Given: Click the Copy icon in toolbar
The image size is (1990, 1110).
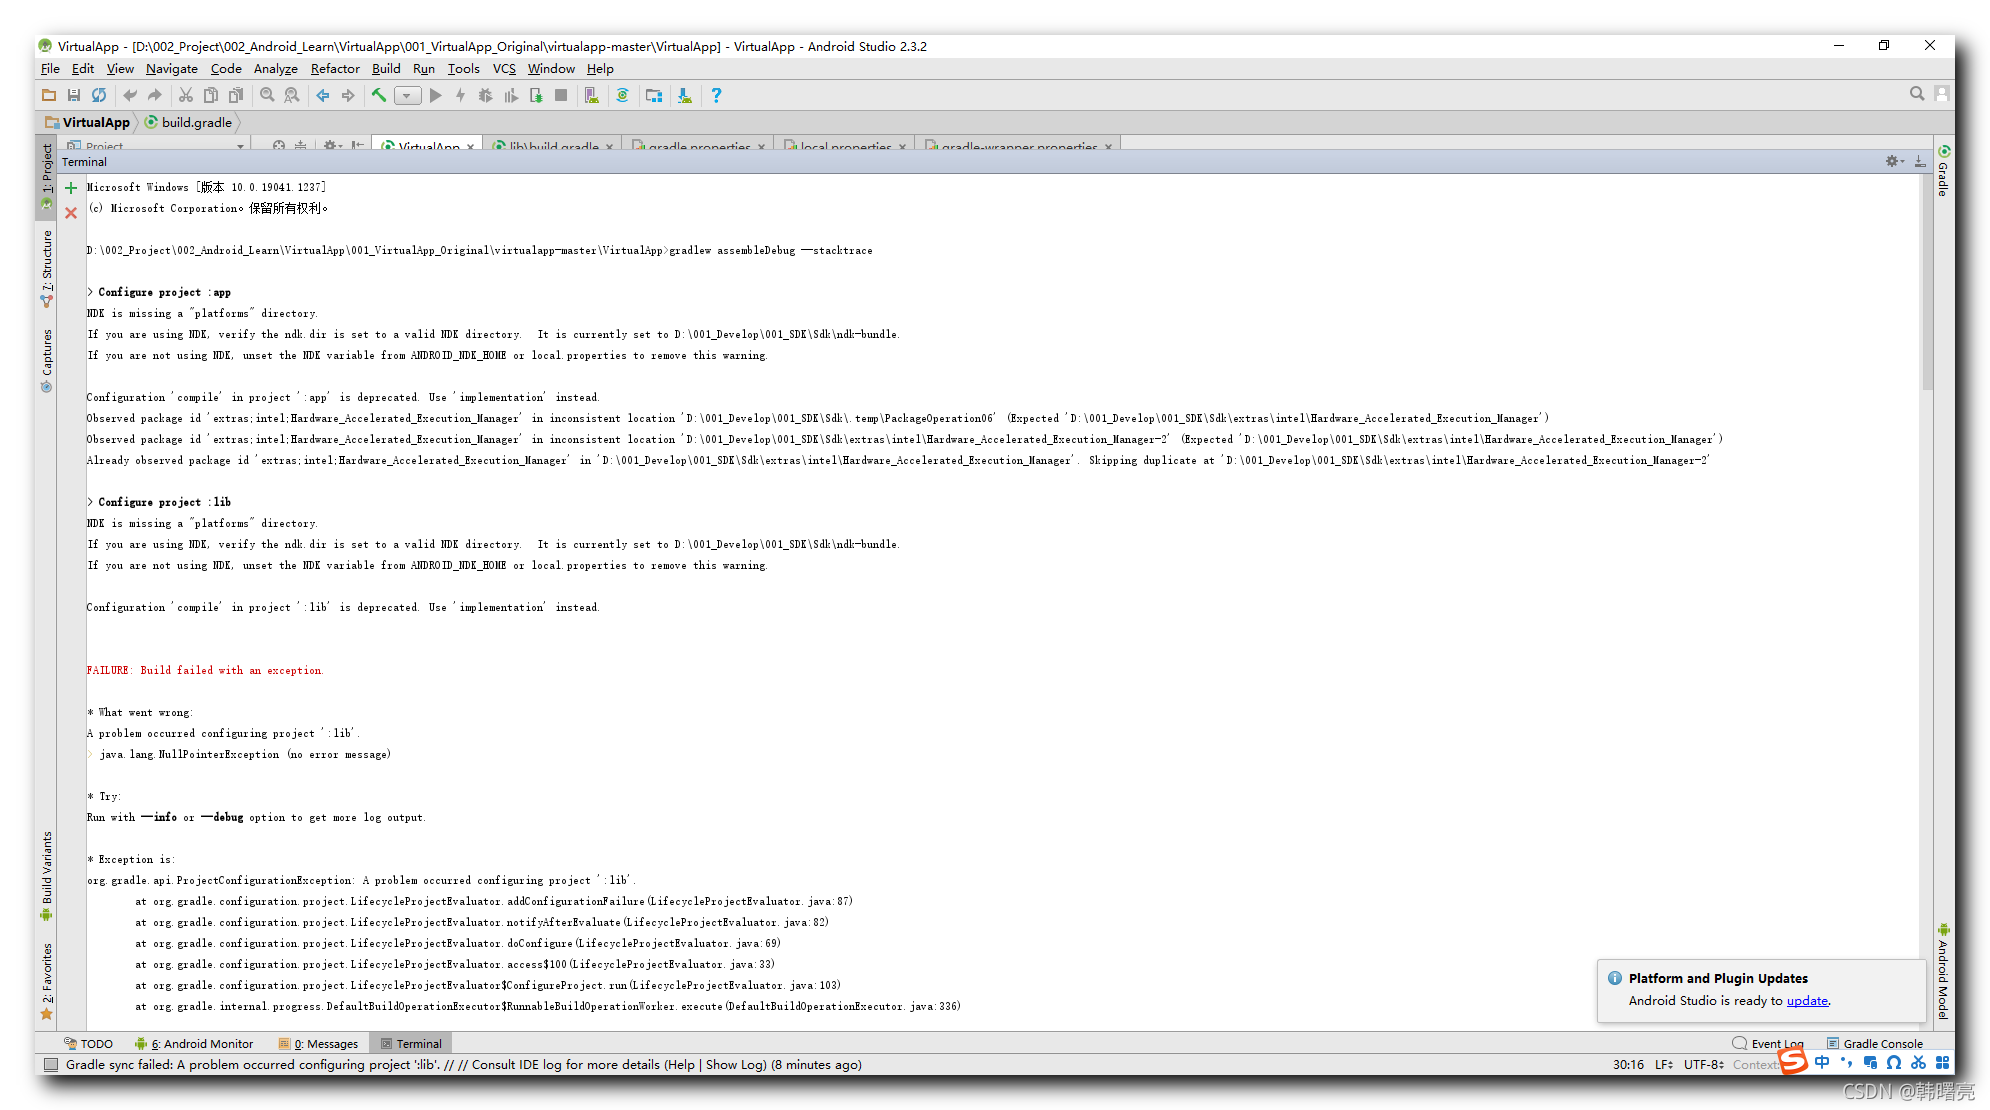Looking at the screenshot, I should pos(211,95).
